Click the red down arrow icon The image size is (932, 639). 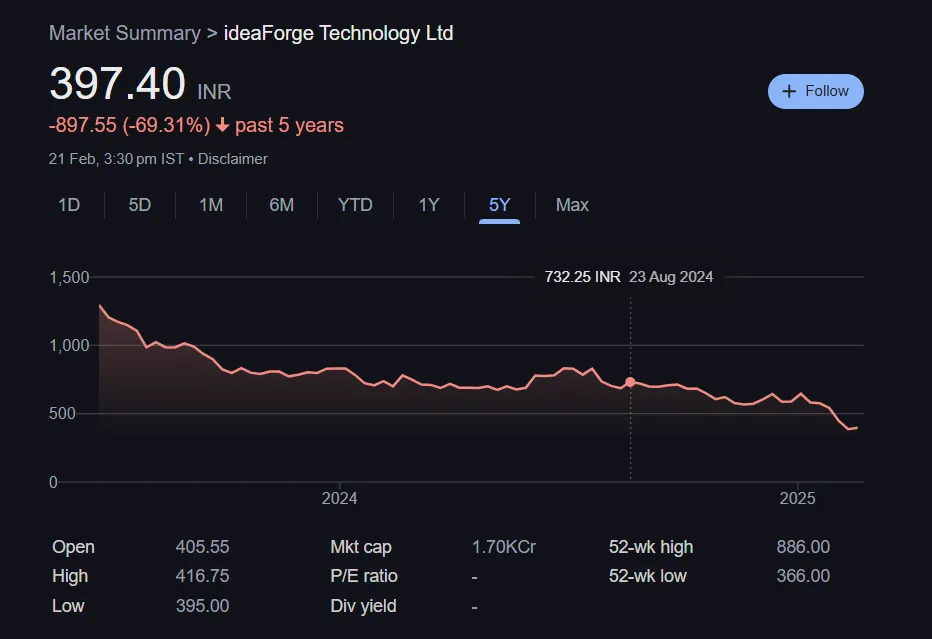222,125
